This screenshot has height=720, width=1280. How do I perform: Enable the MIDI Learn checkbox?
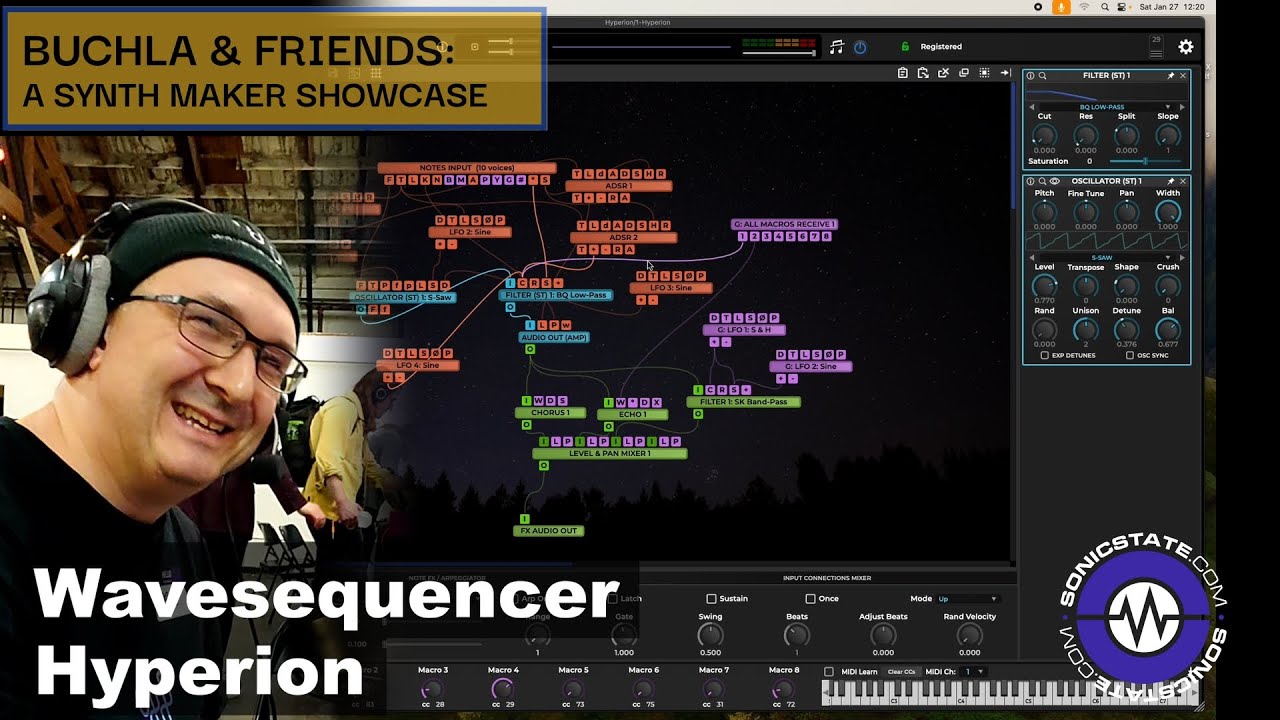828,672
